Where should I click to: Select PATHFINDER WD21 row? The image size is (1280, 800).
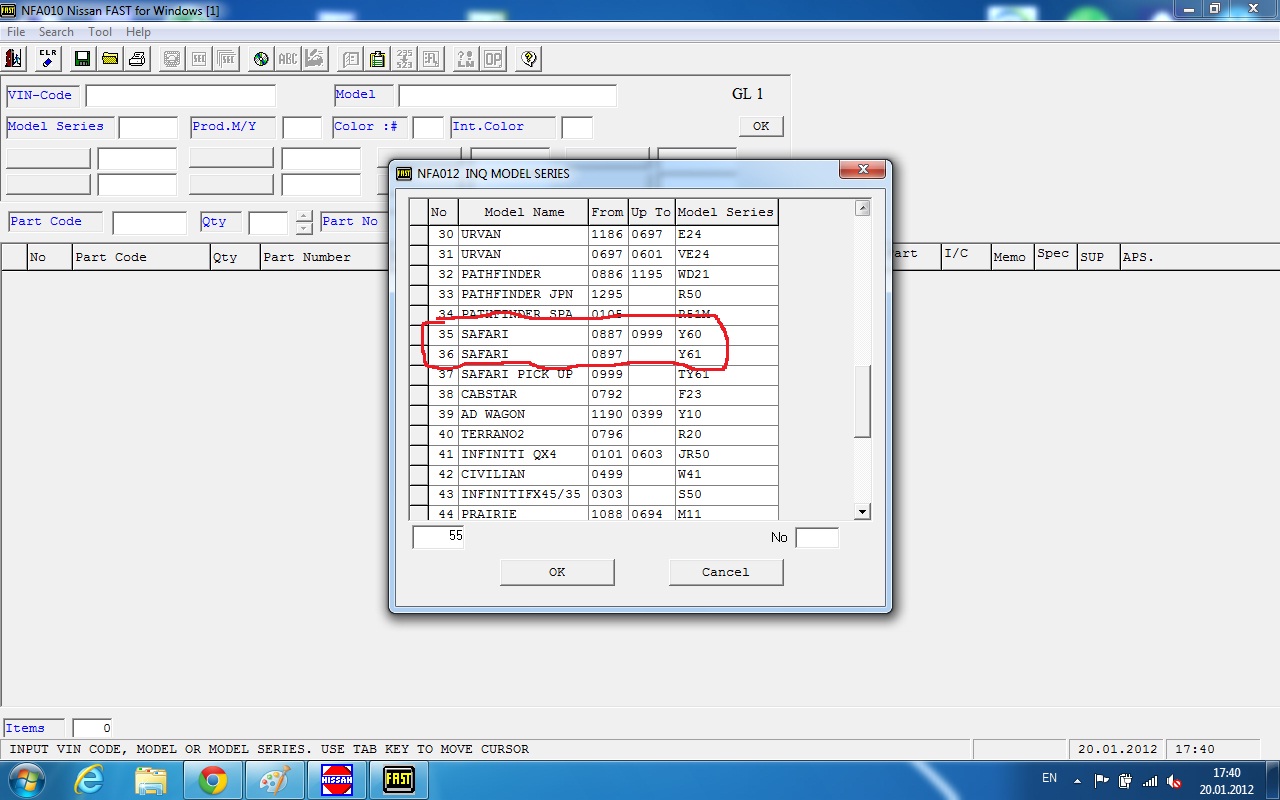click(594, 274)
